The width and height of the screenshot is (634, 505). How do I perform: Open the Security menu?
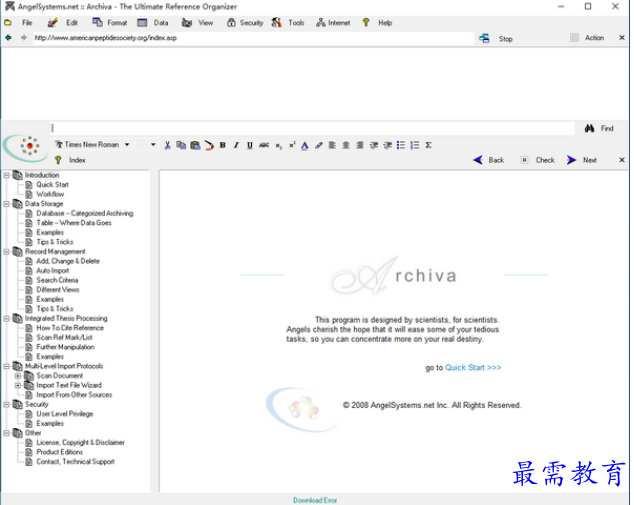(x=251, y=23)
